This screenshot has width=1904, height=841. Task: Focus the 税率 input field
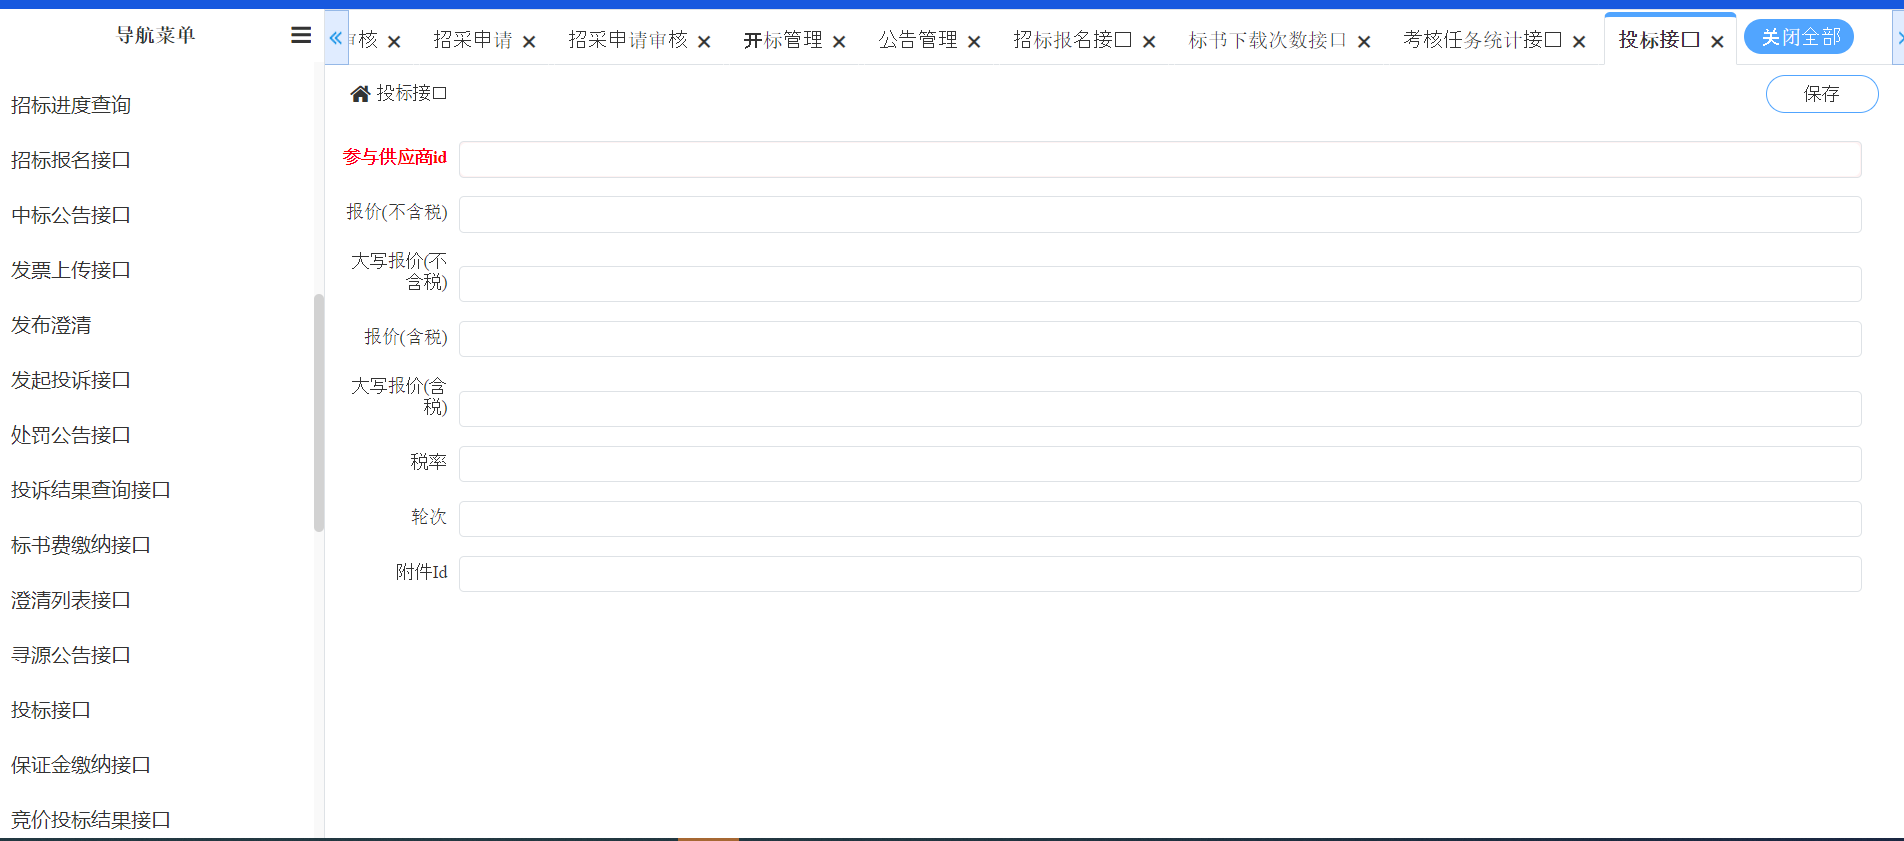point(1160,464)
